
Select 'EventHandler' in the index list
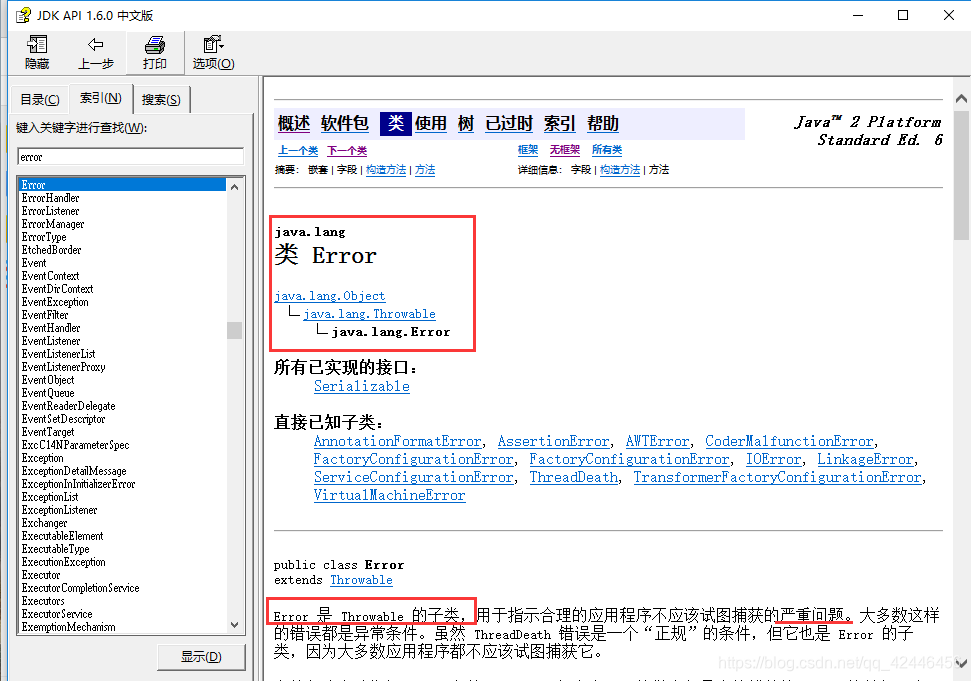(51, 327)
